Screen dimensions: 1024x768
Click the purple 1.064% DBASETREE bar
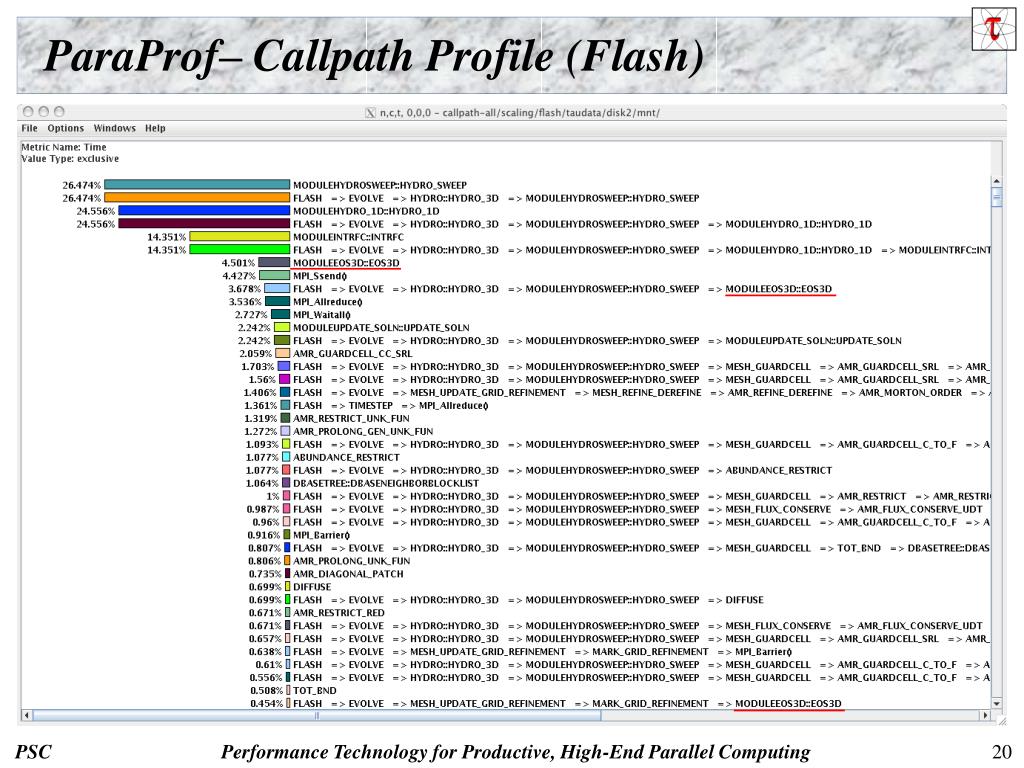(286, 483)
